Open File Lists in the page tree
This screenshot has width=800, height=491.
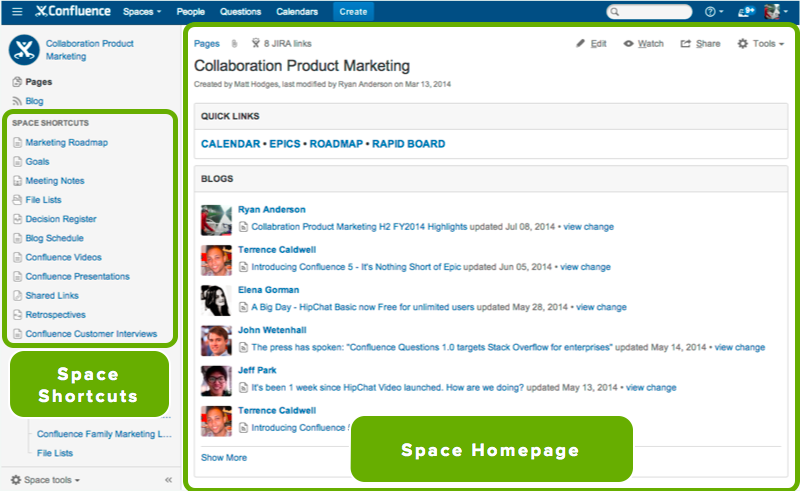[x=55, y=453]
